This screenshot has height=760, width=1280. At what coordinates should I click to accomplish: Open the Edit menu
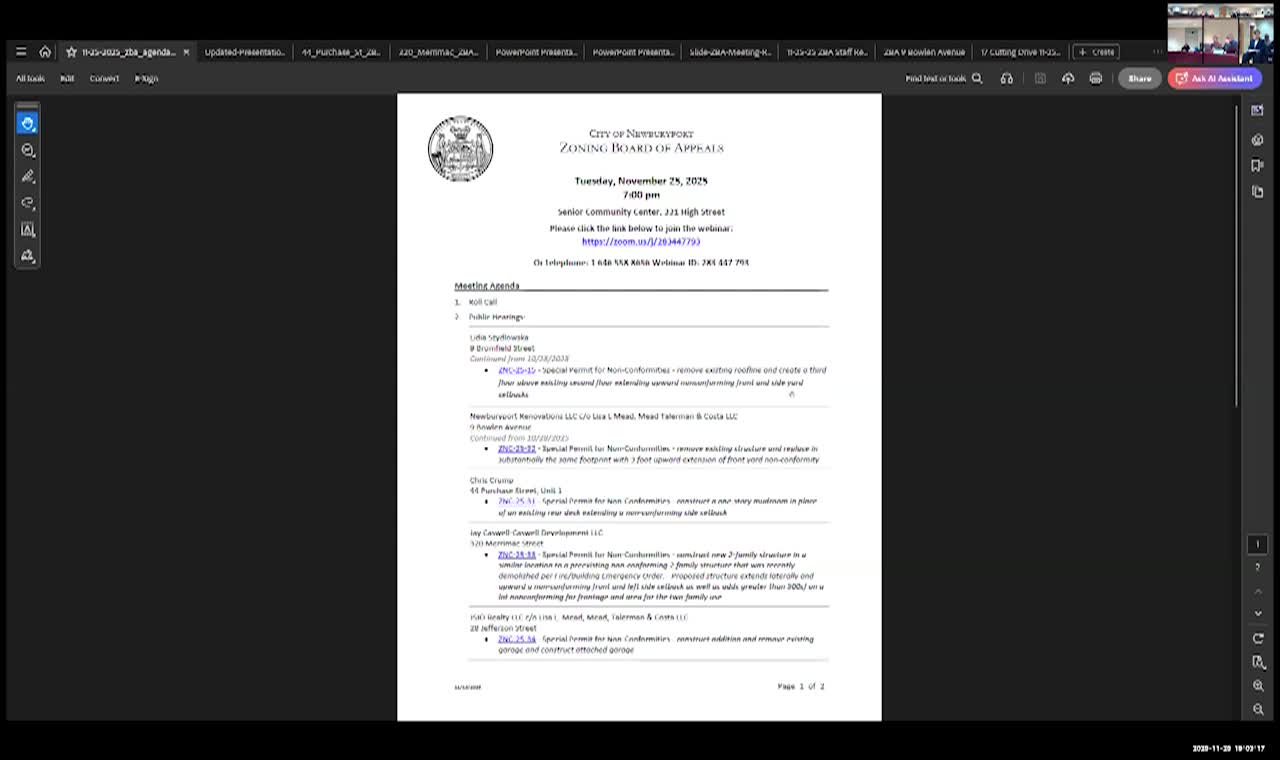tap(66, 78)
